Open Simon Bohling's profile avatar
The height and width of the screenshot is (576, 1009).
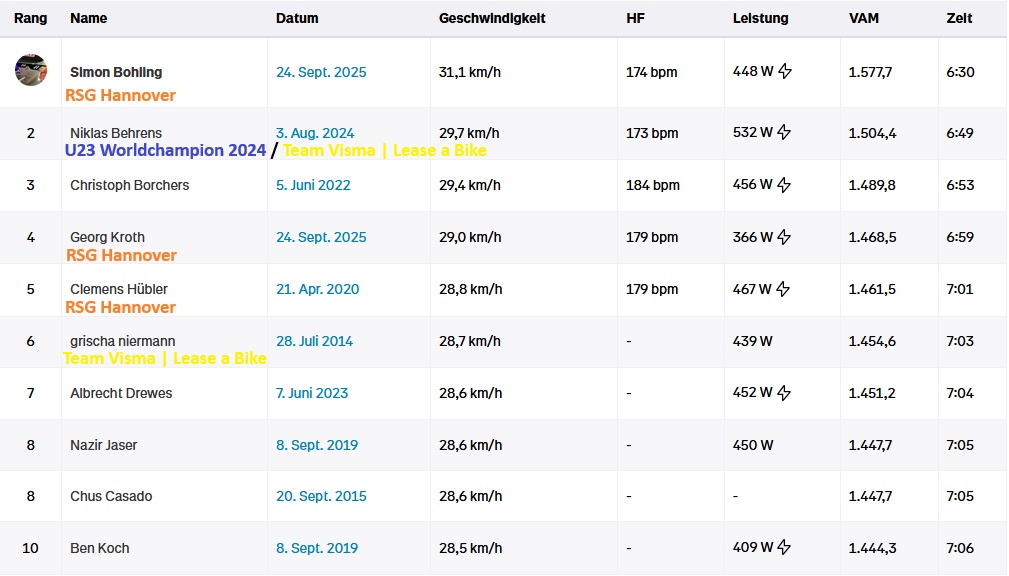(x=31, y=71)
